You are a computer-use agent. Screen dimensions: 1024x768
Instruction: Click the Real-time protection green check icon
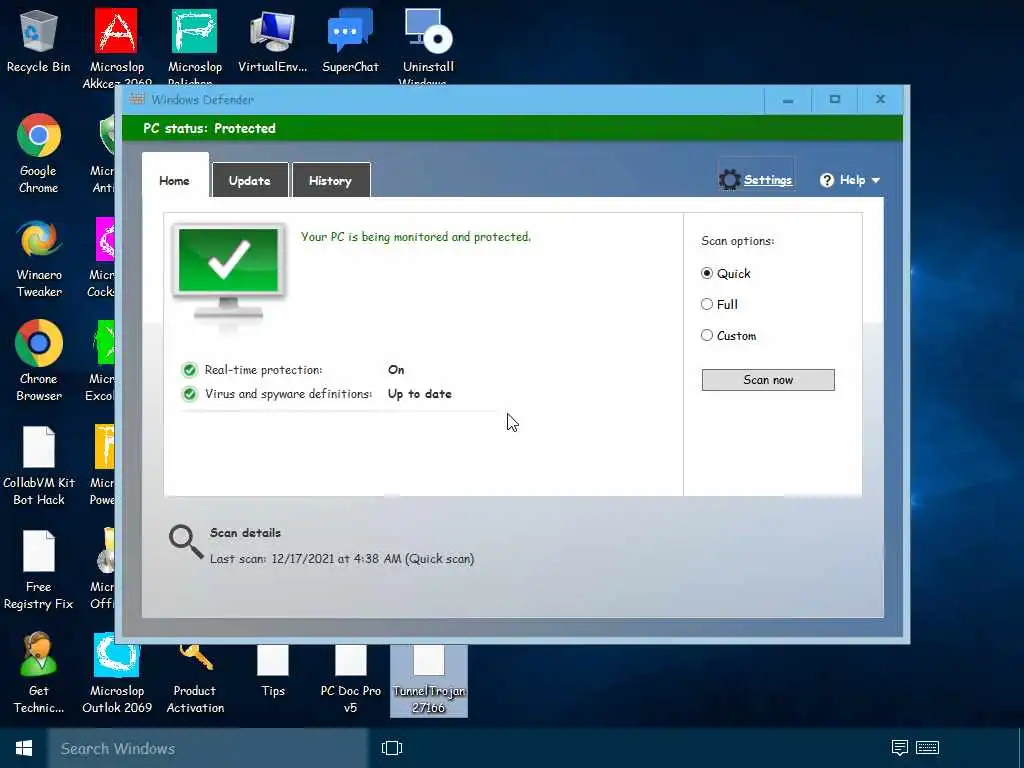click(x=189, y=370)
